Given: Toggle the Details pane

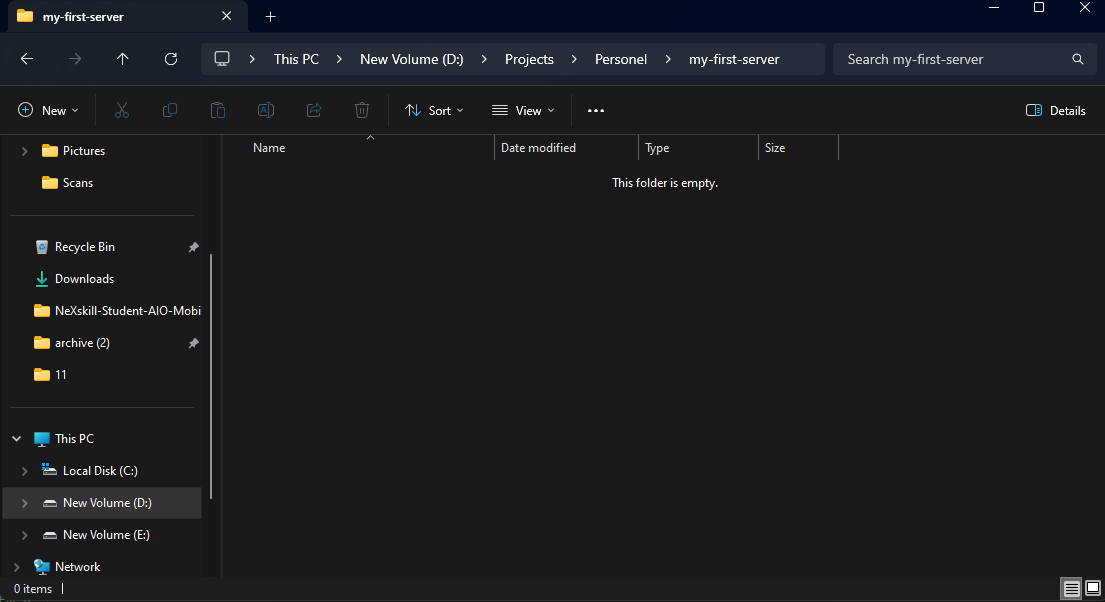Looking at the screenshot, I should [1055, 110].
